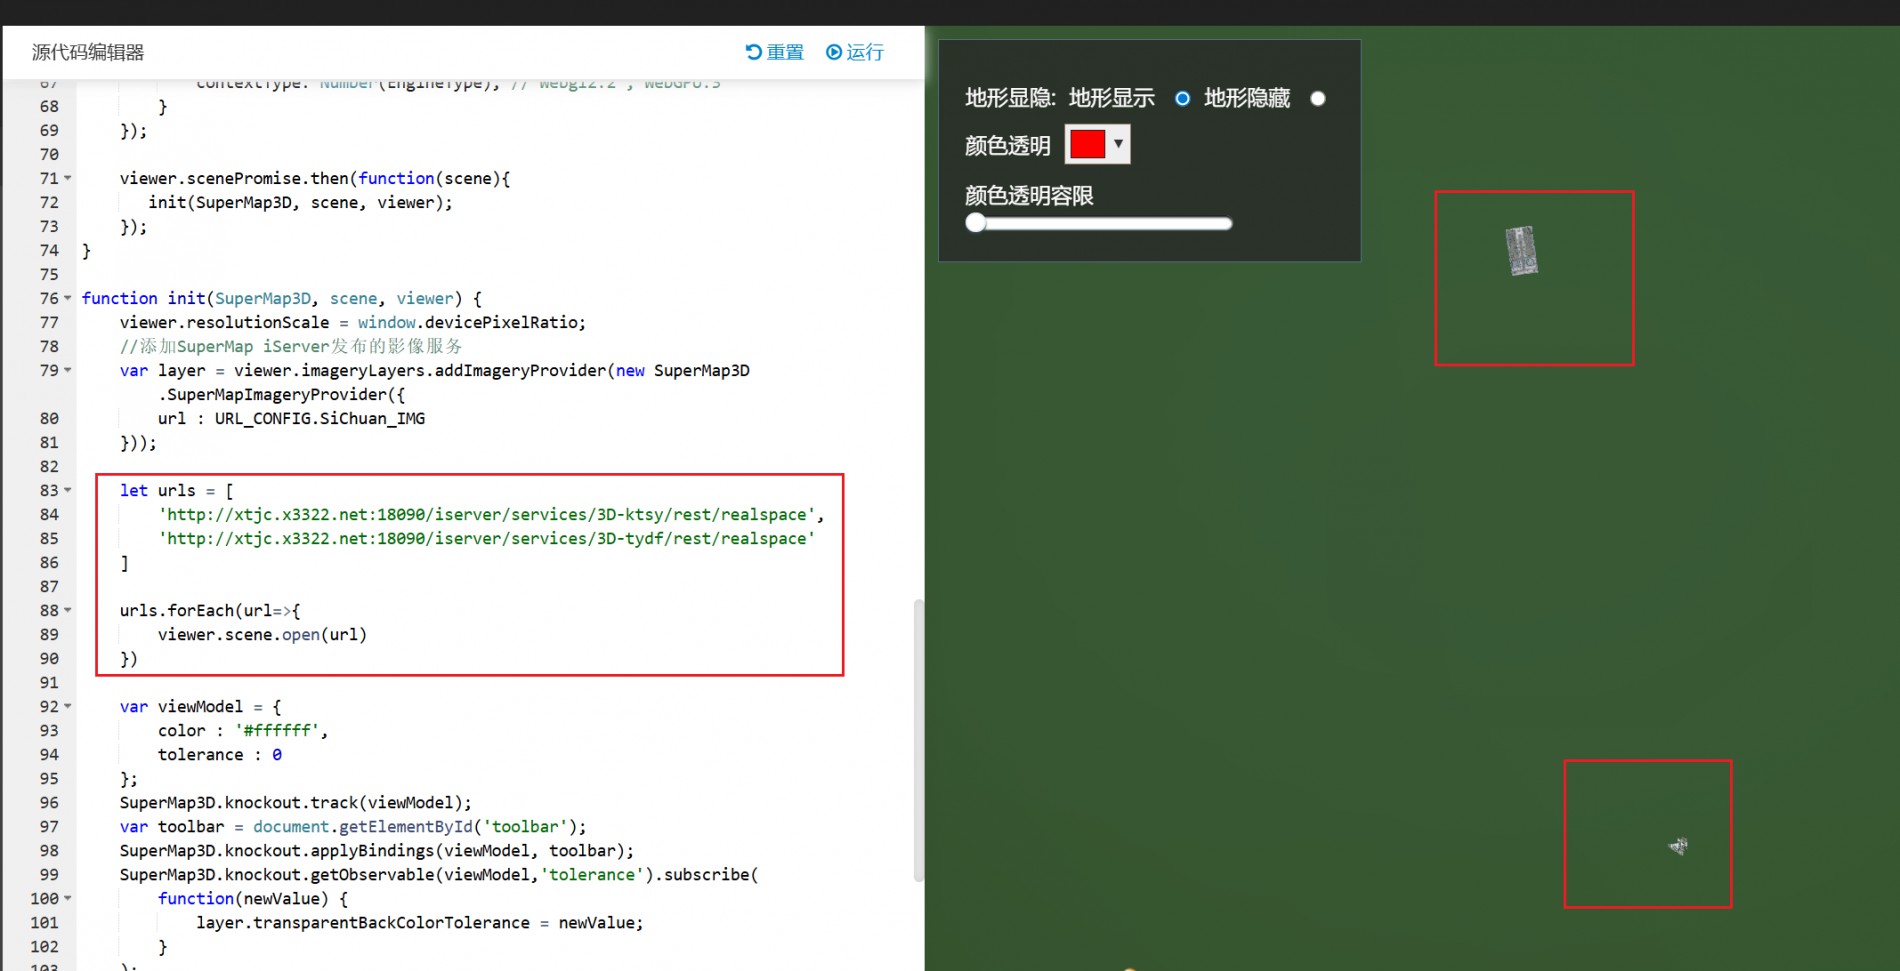Viewport: 1900px width, 971px height.
Task: Collapse the forEach block at line 88
Action: tap(68, 610)
